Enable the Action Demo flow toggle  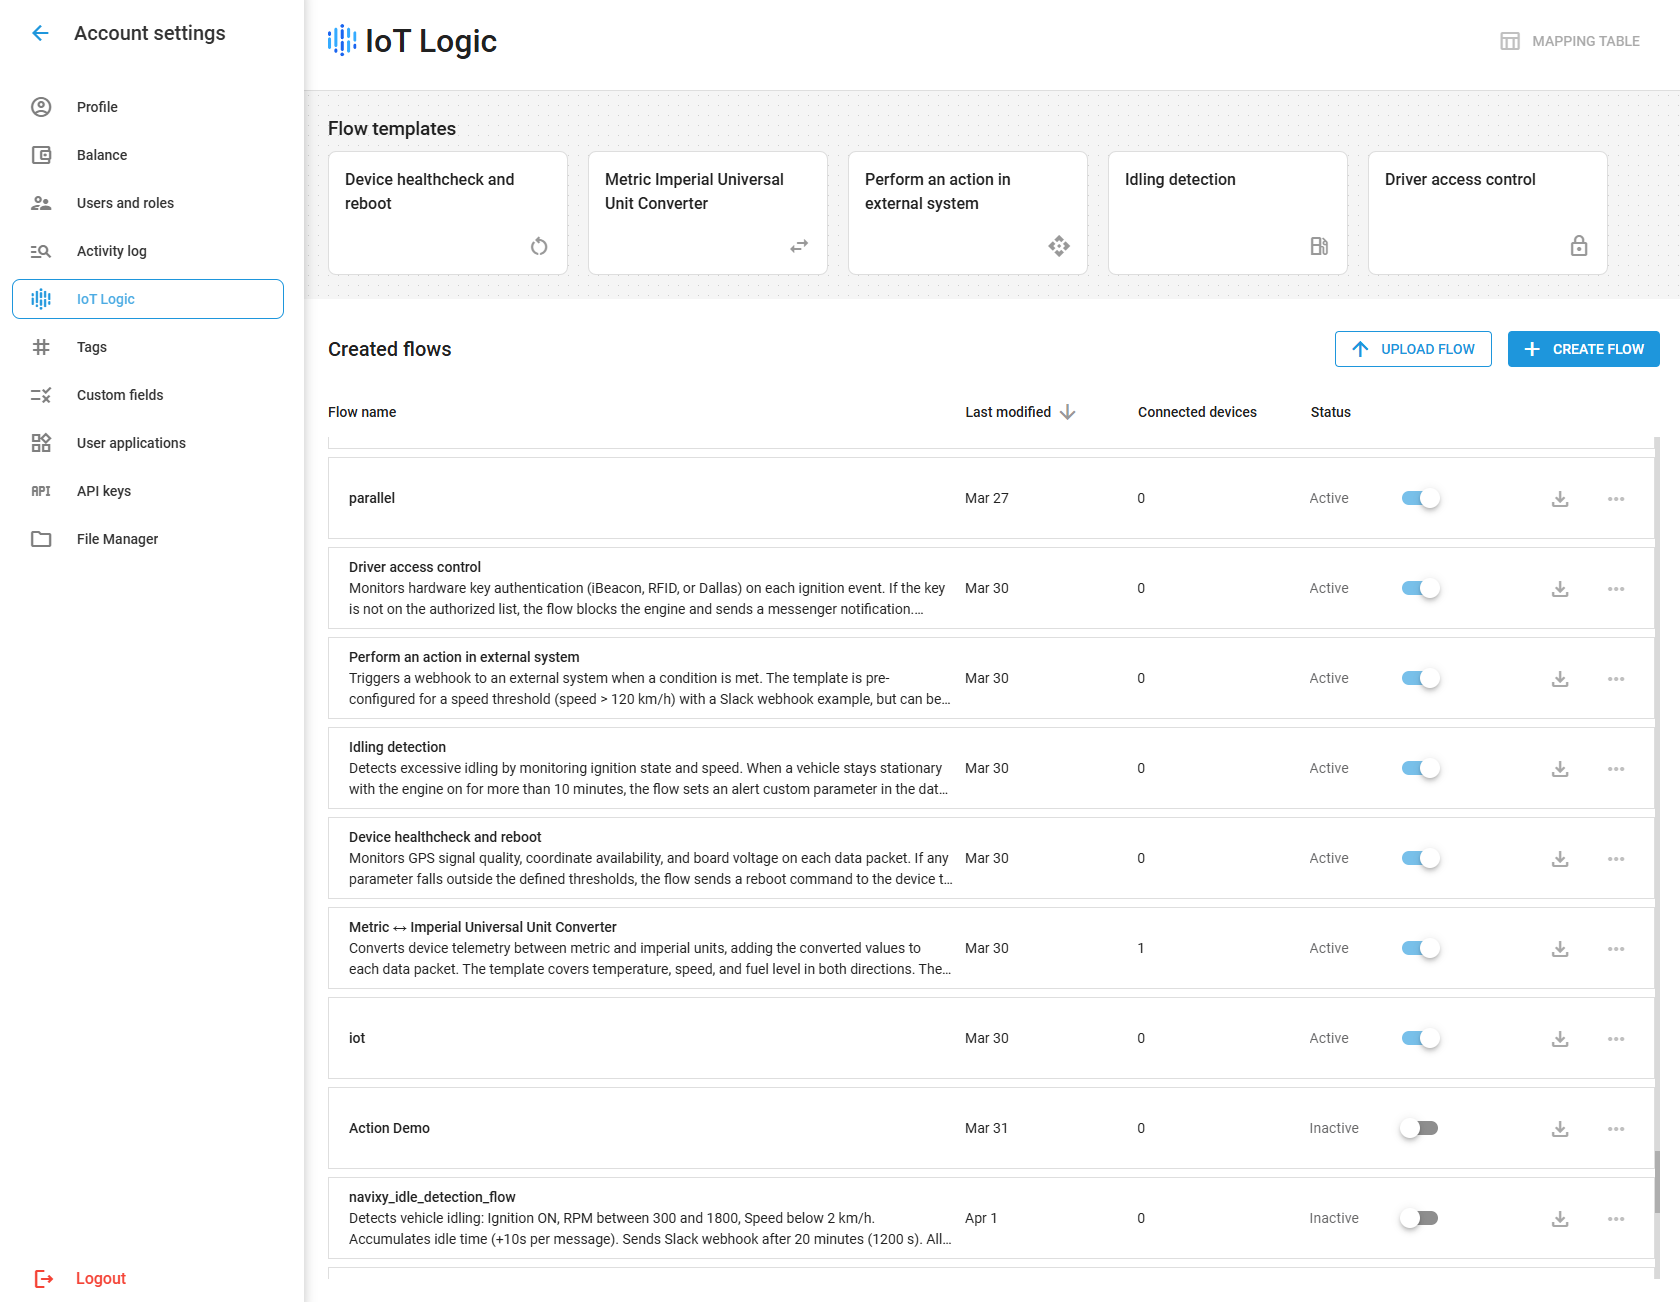(x=1419, y=1128)
